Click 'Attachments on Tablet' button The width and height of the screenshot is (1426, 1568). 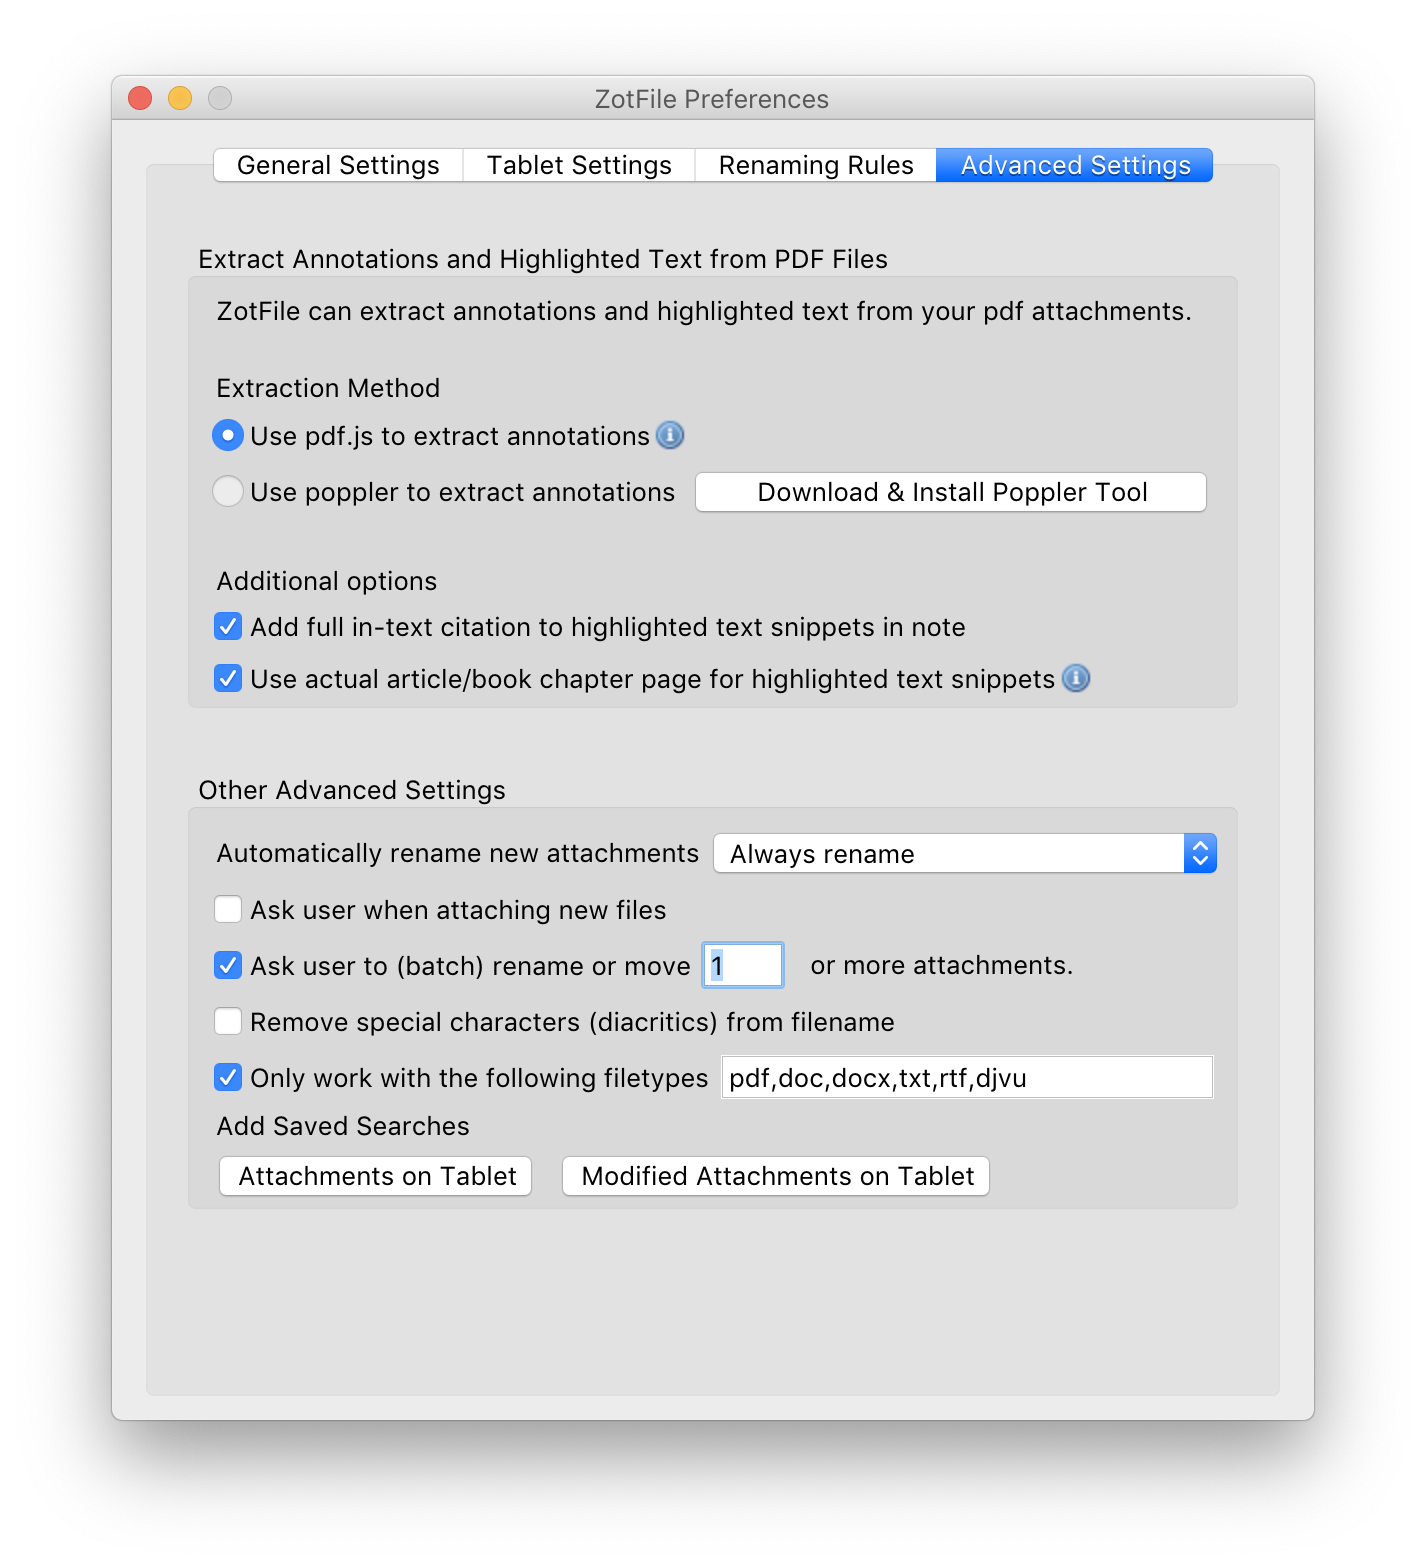pyautogui.click(x=376, y=1176)
